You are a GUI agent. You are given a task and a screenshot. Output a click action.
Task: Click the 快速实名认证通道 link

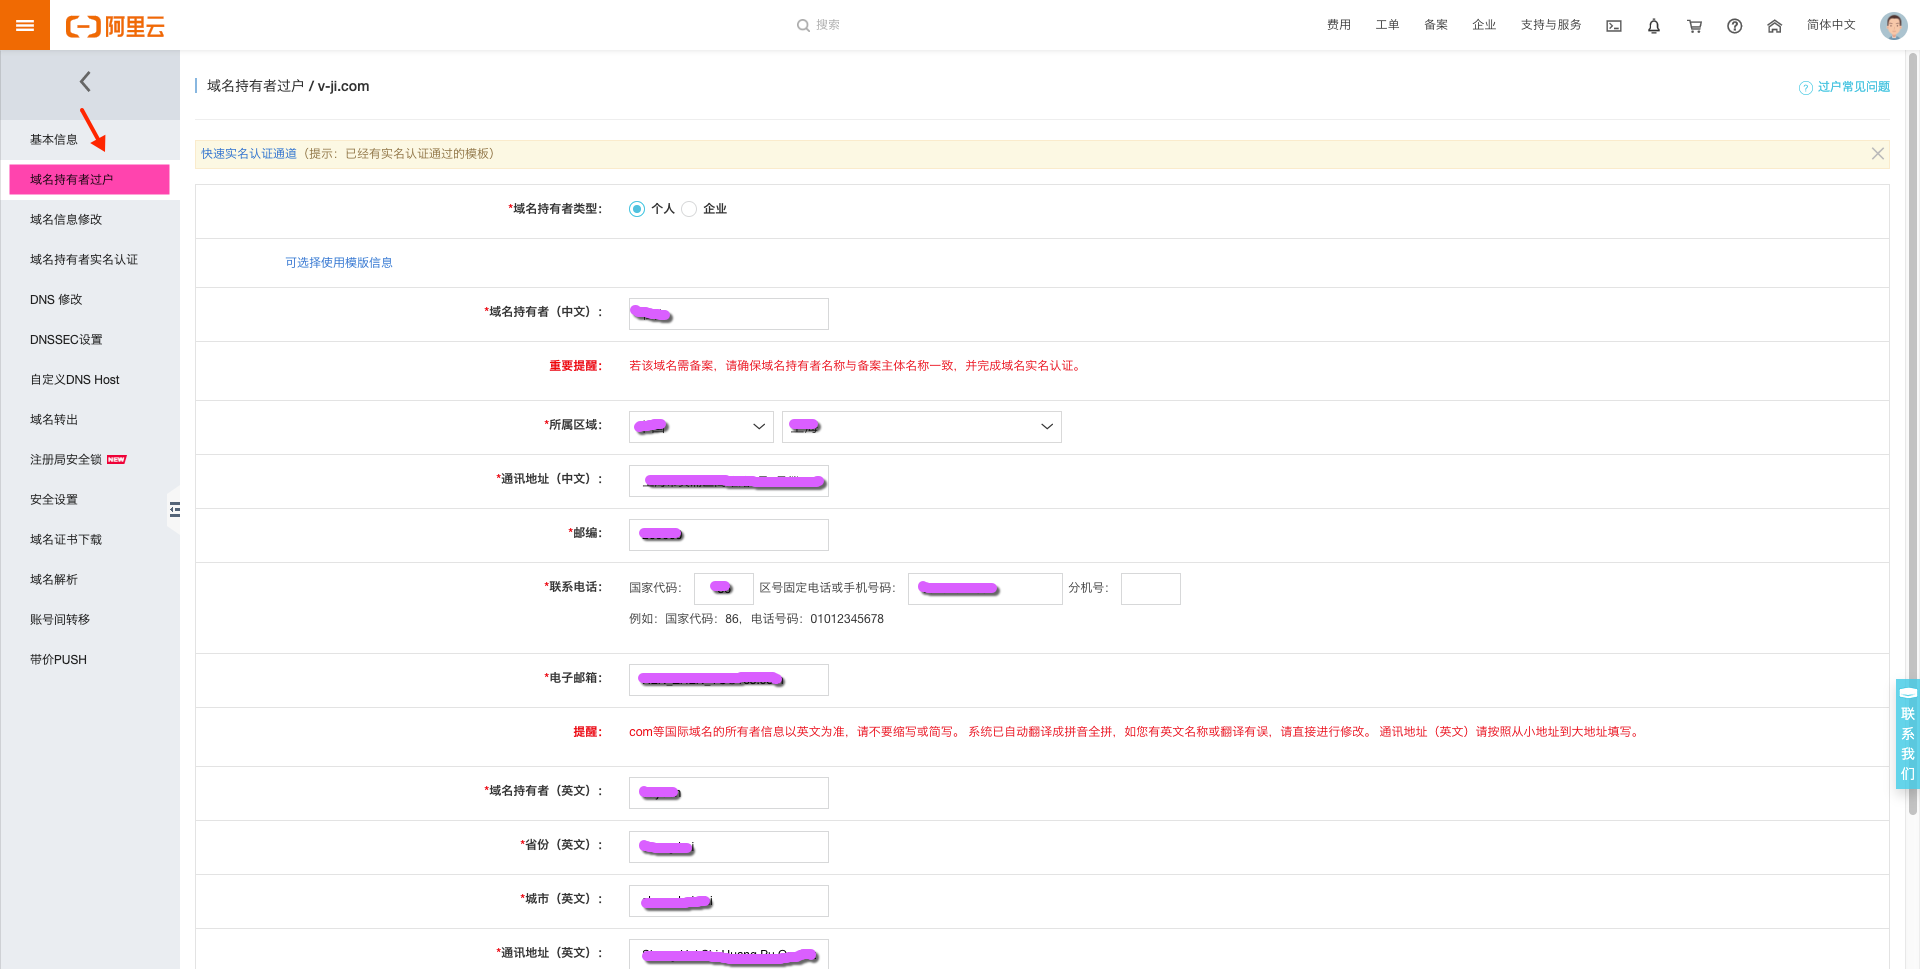pos(249,154)
